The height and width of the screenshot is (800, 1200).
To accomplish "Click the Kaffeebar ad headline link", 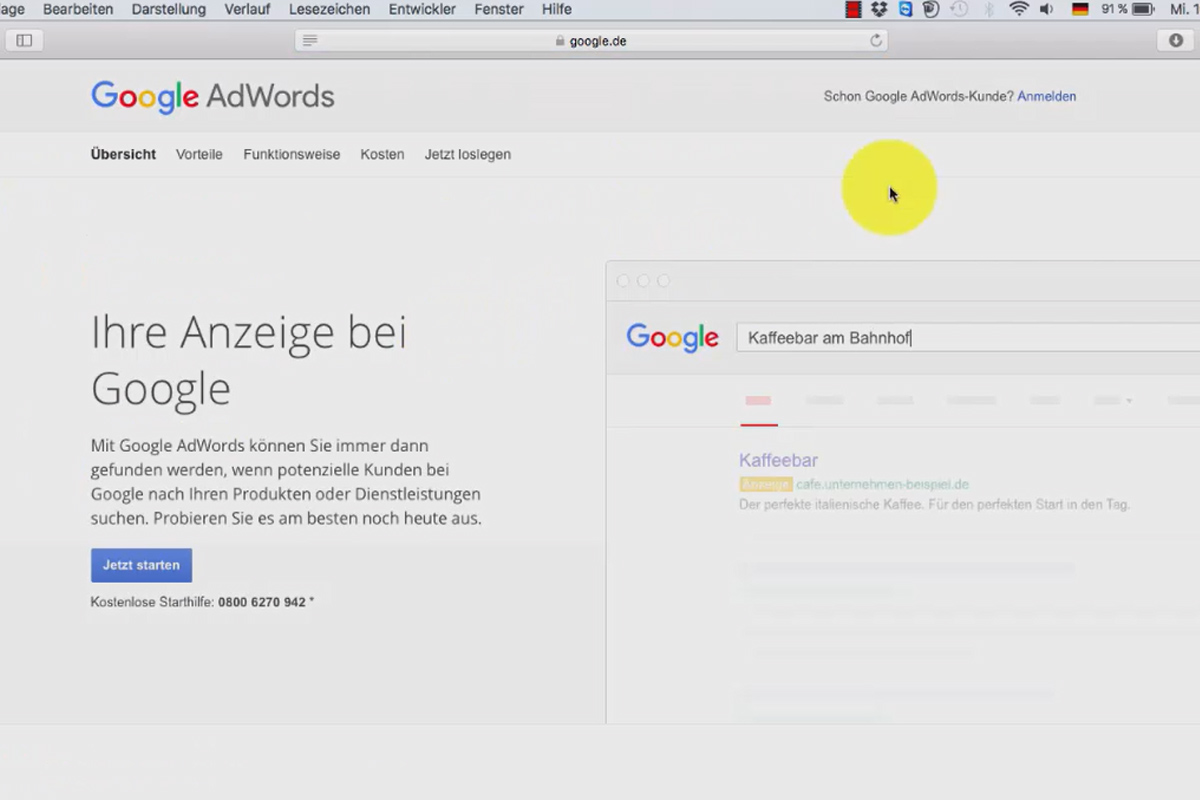I will point(778,460).
